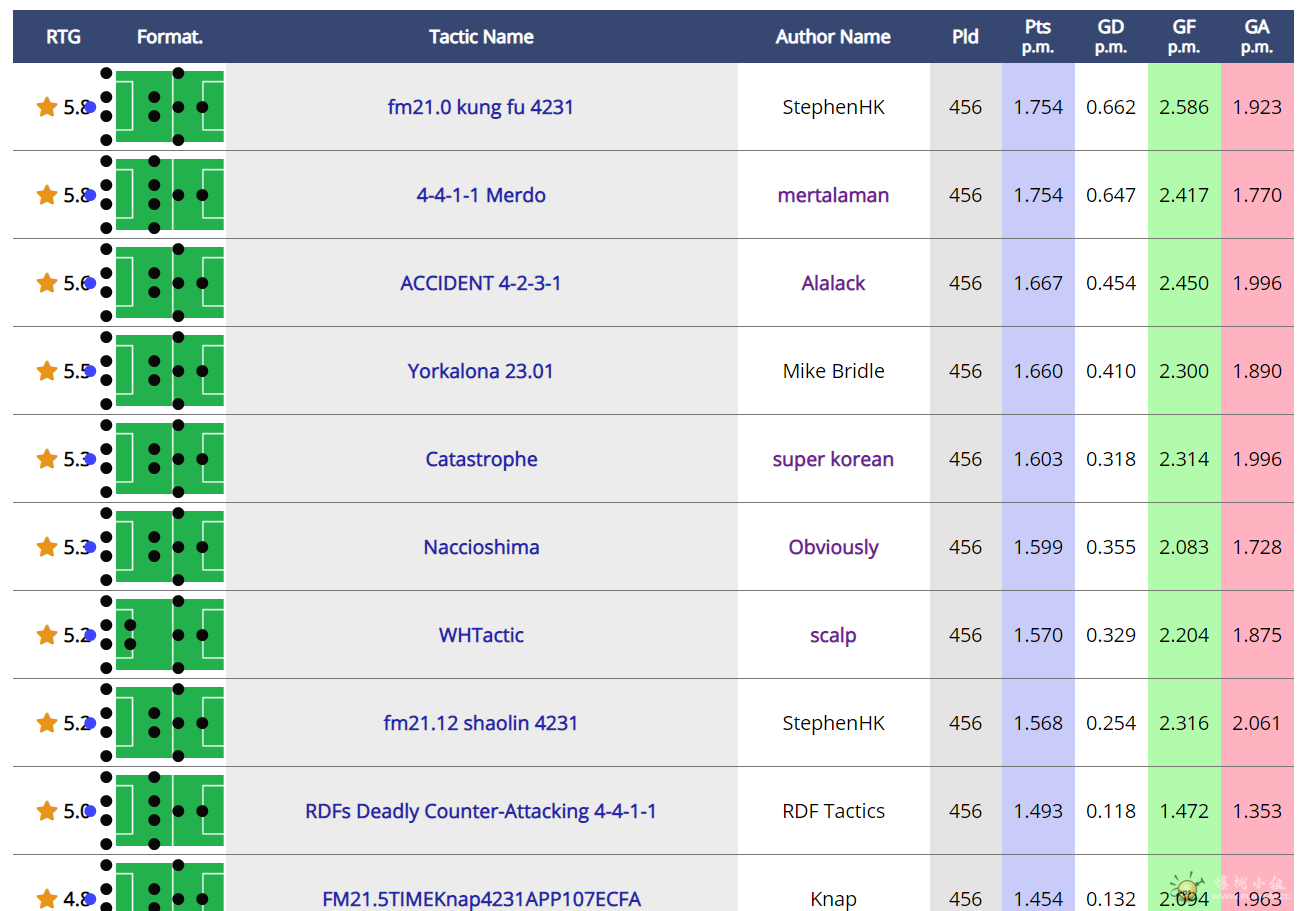
Task: Sort by GA p.m. column header
Action: coord(1257,37)
